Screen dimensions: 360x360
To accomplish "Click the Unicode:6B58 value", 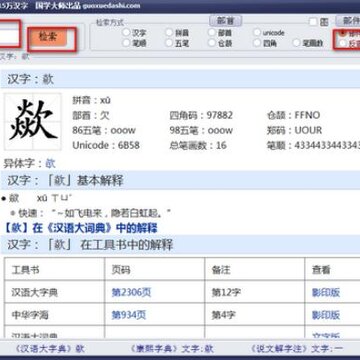I will tap(106, 145).
